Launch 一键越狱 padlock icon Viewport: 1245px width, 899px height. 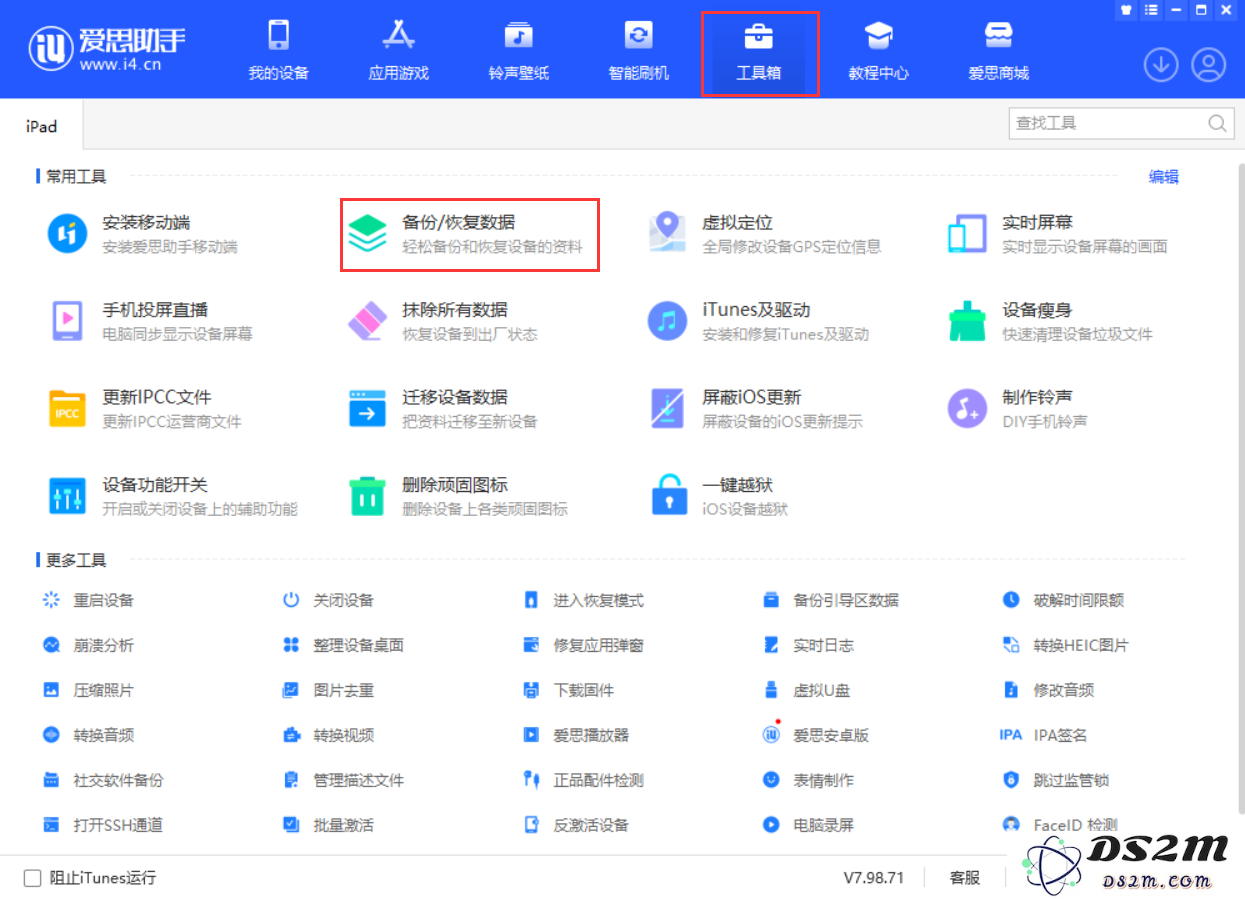tap(669, 495)
